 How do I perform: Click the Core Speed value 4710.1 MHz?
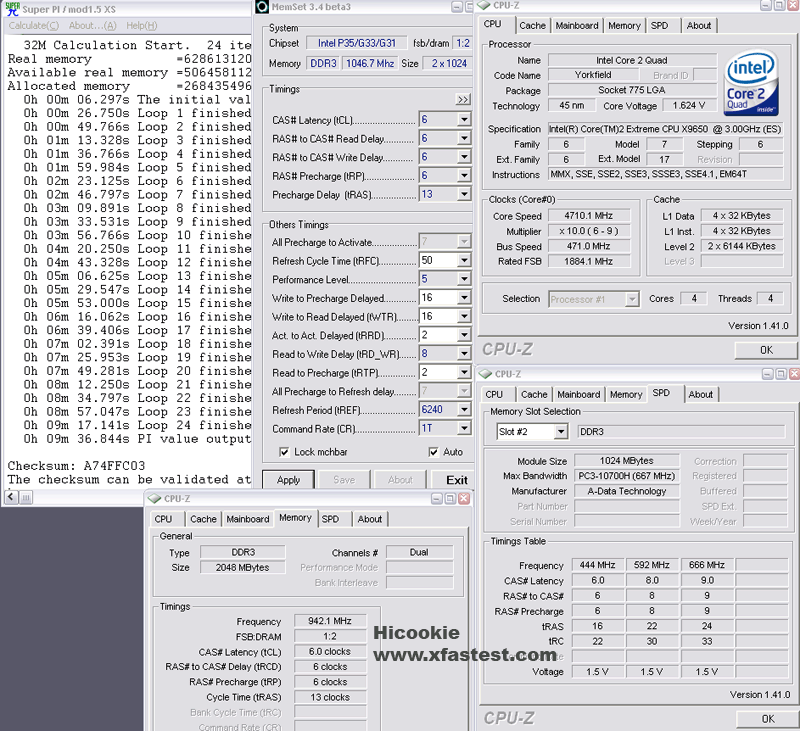pyautogui.click(x=589, y=216)
